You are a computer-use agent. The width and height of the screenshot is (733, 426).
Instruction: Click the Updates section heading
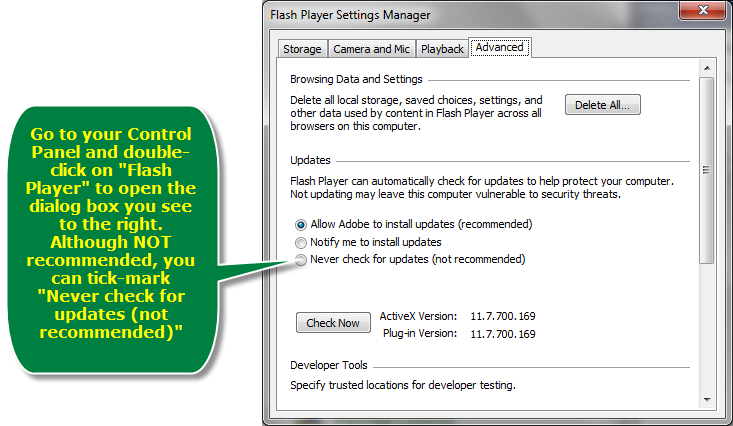pos(310,160)
